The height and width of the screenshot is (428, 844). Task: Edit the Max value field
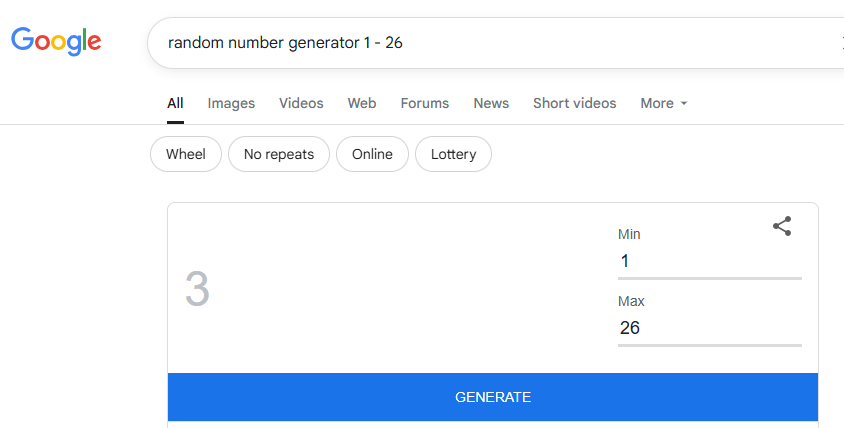tap(709, 329)
